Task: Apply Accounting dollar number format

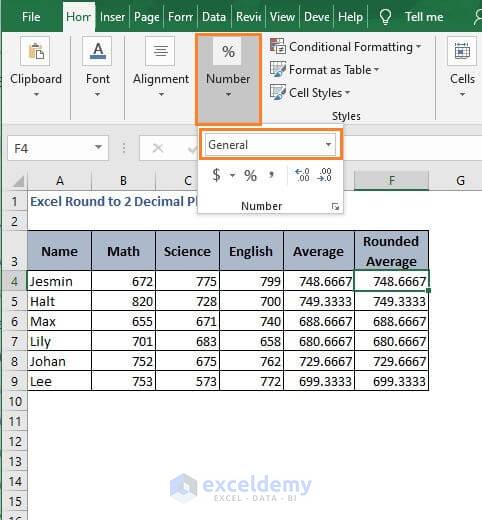Action: pyautogui.click(x=217, y=175)
